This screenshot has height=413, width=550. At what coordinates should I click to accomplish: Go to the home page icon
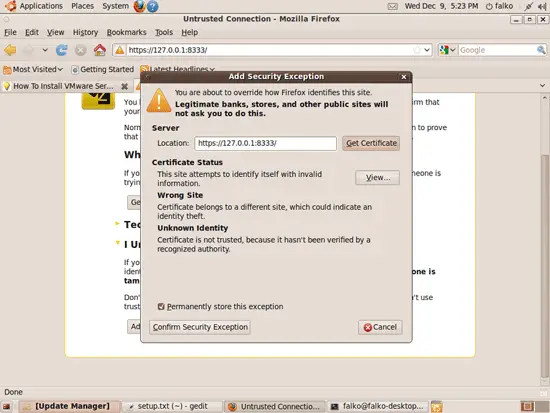100,50
